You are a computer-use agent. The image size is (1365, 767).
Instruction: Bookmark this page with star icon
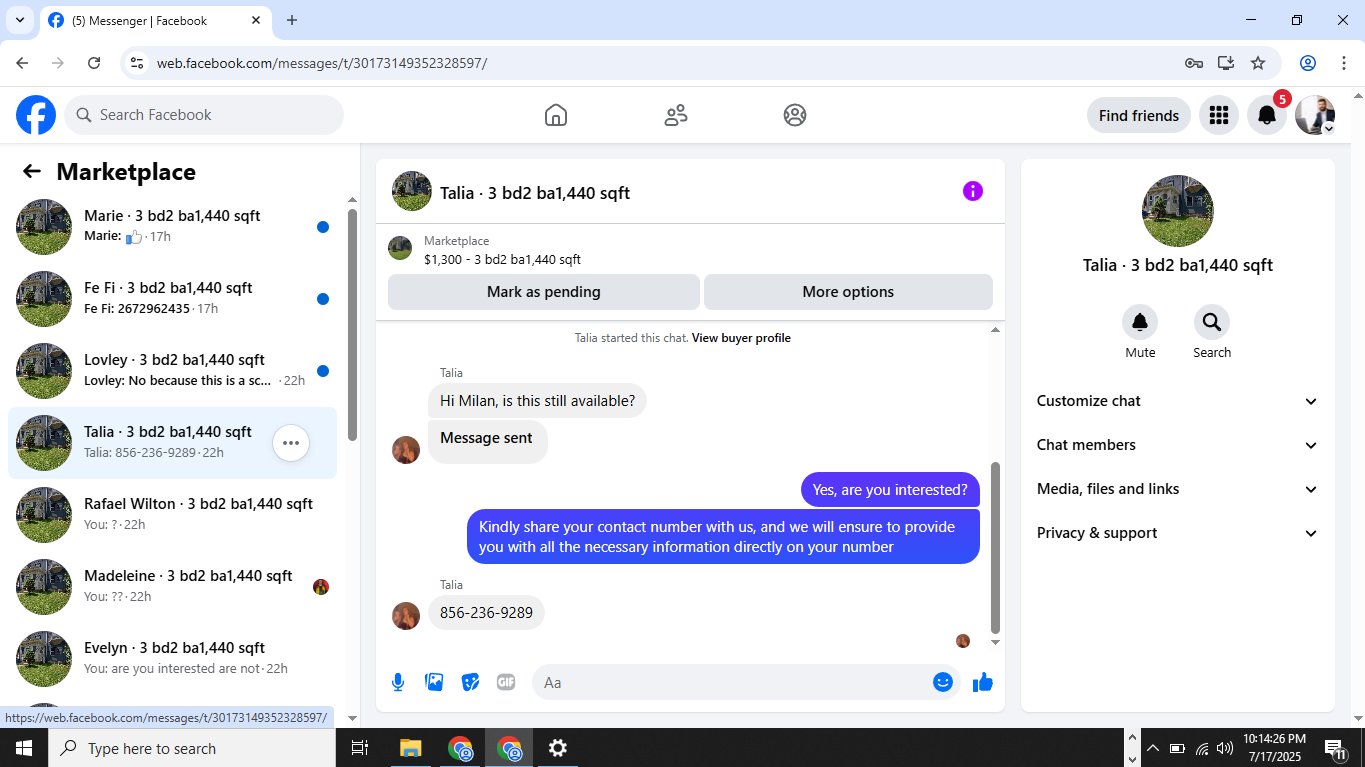coord(1258,63)
